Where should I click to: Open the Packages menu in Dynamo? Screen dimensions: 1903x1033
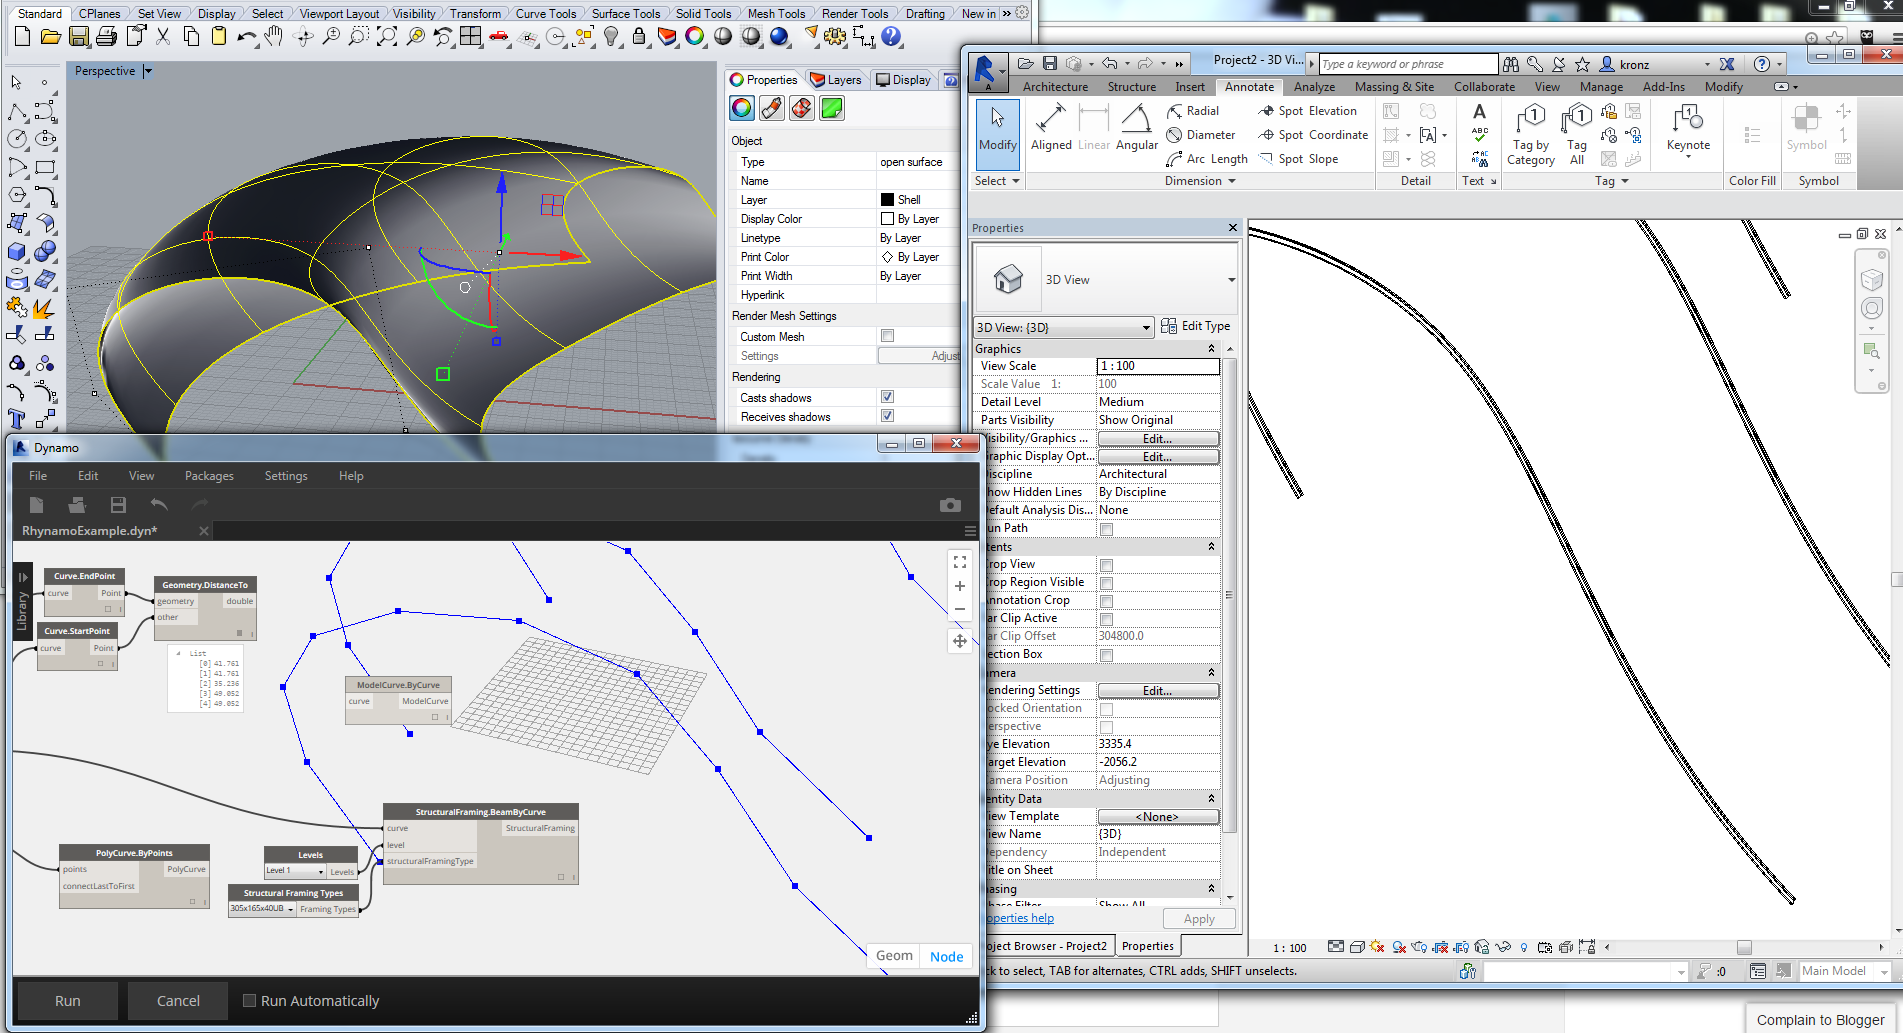click(x=209, y=476)
